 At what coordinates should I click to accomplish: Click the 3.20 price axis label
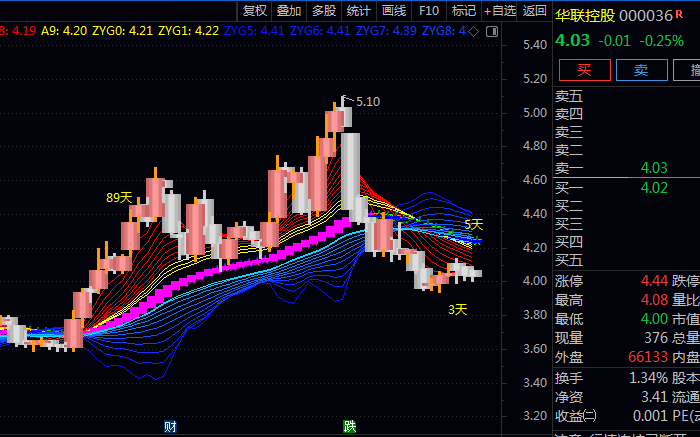535,416
